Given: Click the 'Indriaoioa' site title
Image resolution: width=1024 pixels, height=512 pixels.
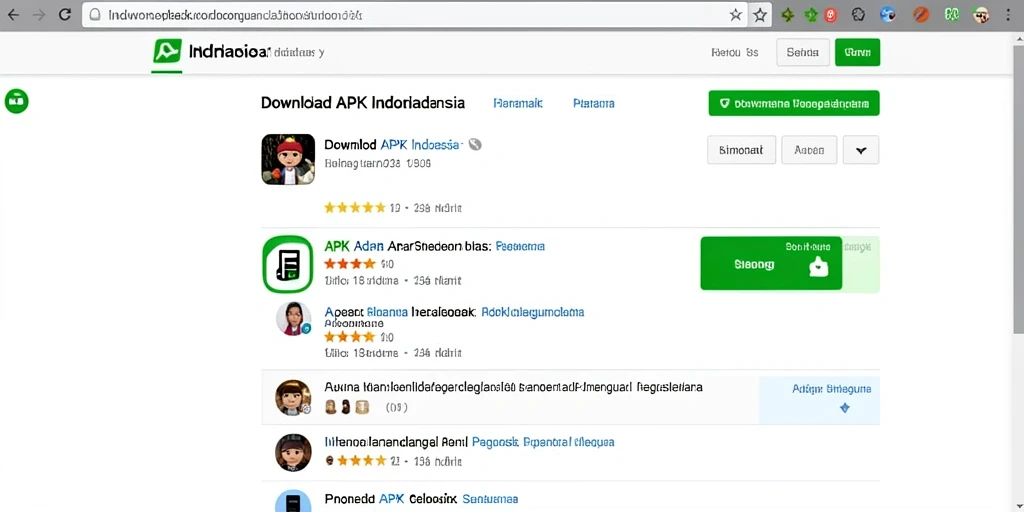Looking at the screenshot, I should pyautogui.click(x=229, y=52).
